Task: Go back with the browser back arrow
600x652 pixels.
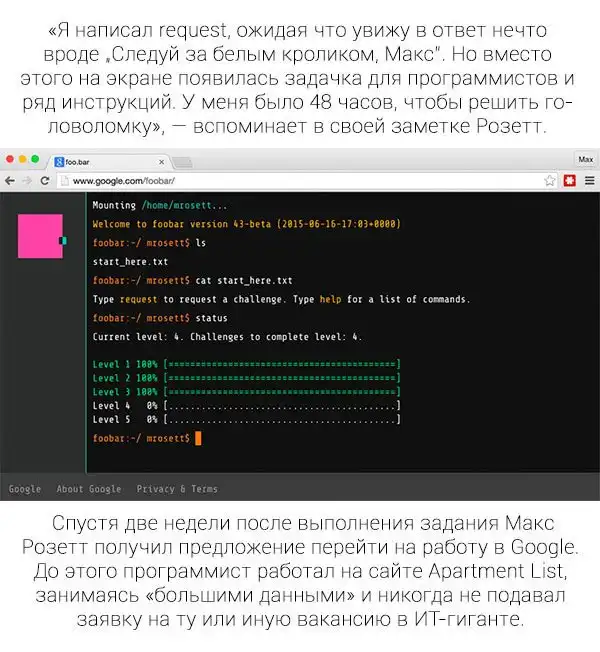Action: click(10, 180)
